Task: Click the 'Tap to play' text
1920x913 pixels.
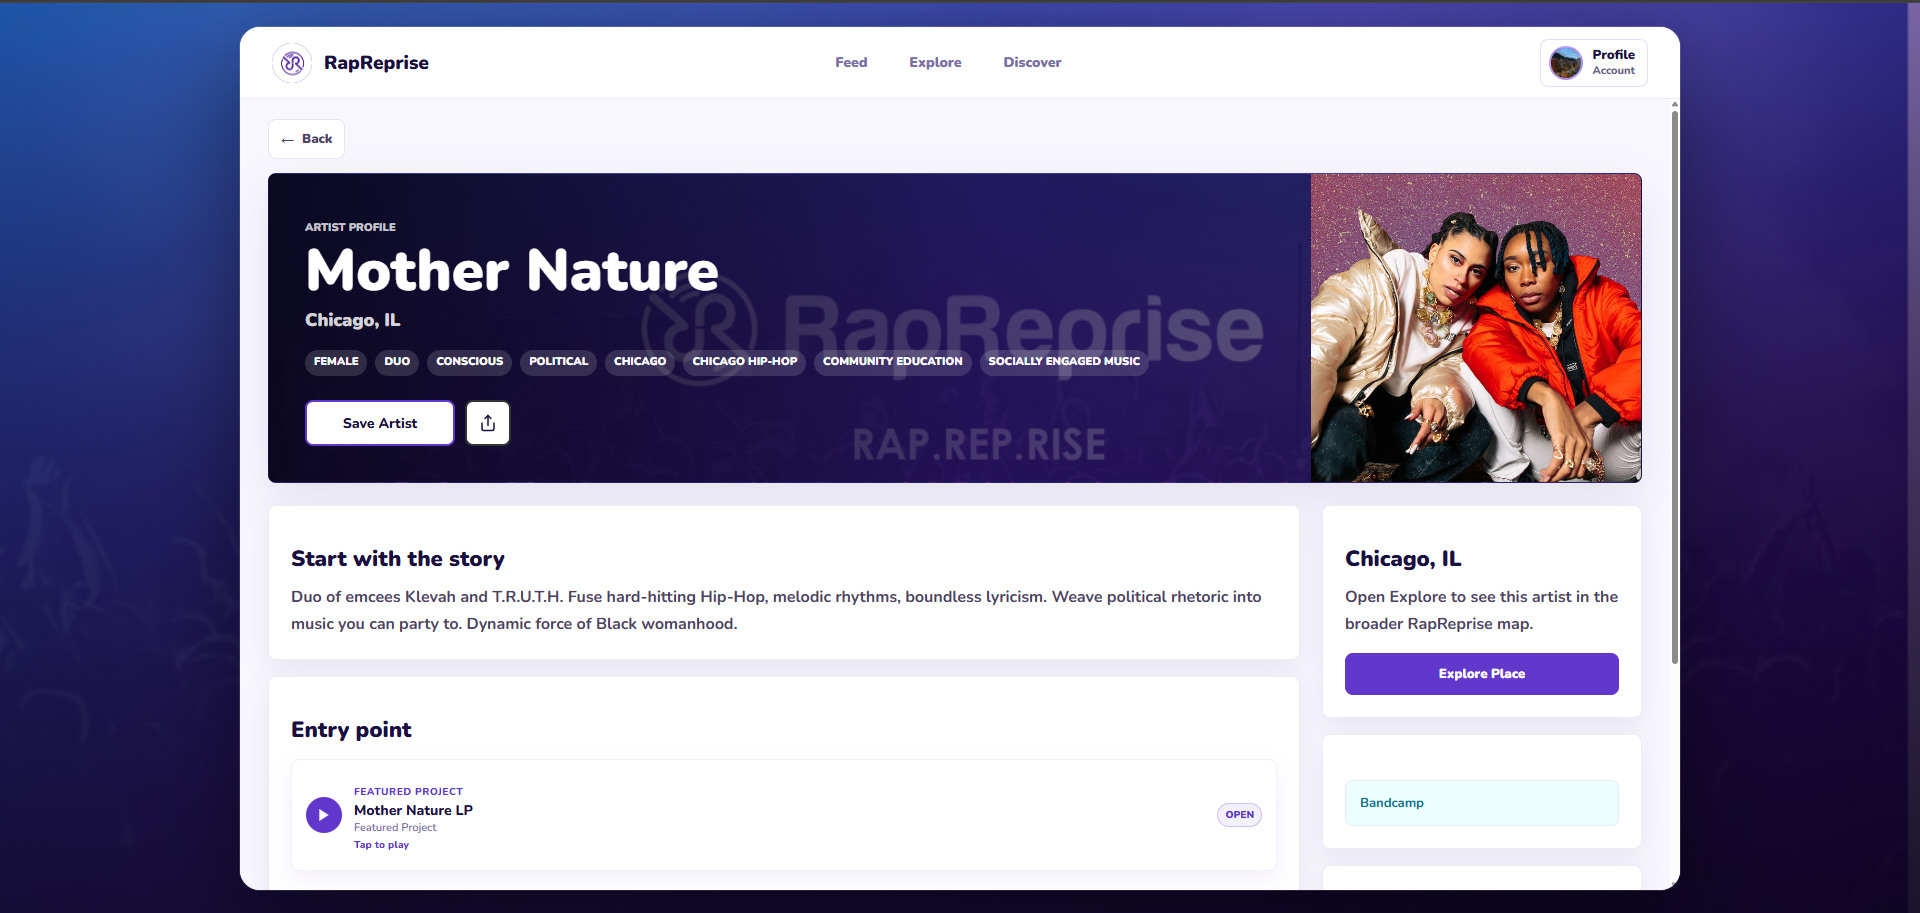Action: 381,845
